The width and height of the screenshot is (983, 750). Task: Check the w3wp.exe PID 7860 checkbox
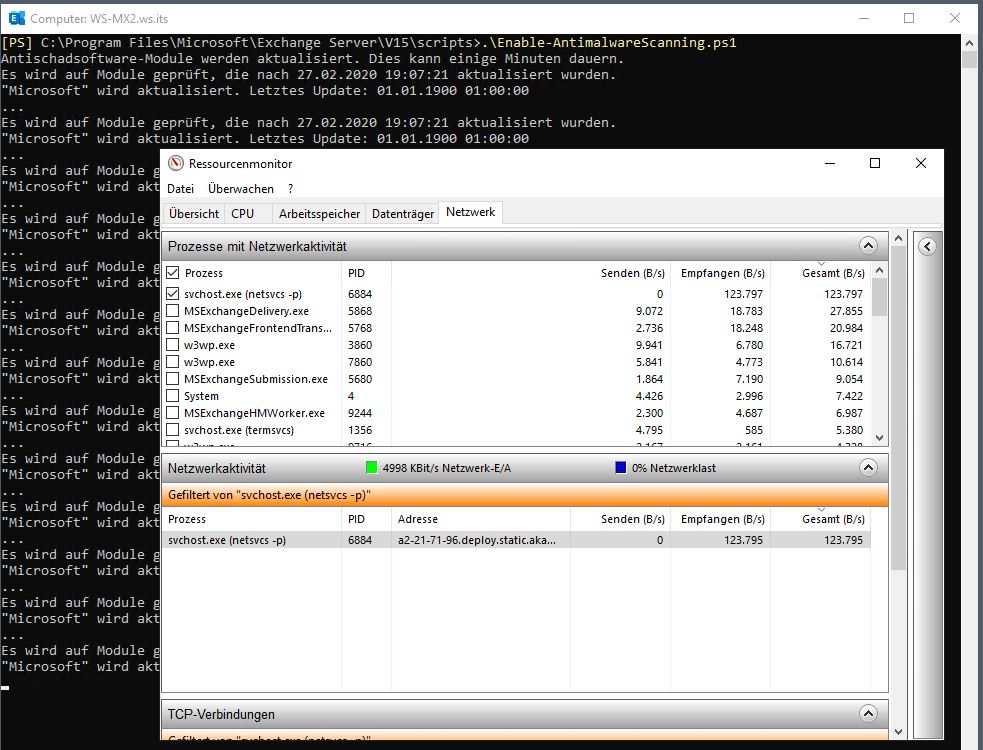pyautogui.click(x=173, y=362)
